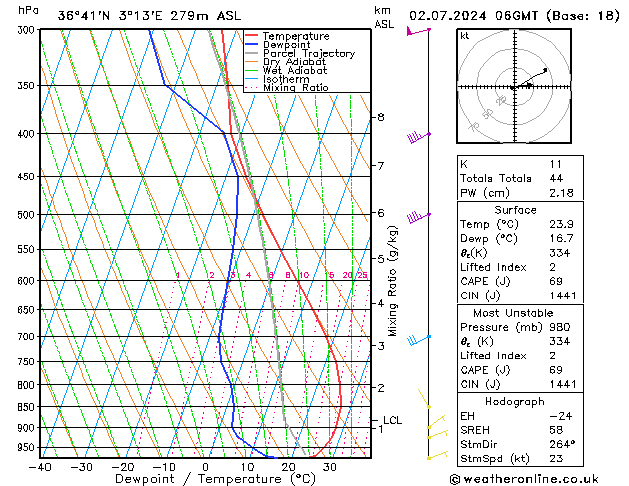The width and height of the screenshot is (629, 486).
Task: Click the Mixing Ratio legend entry
Action: coord(295,88)
